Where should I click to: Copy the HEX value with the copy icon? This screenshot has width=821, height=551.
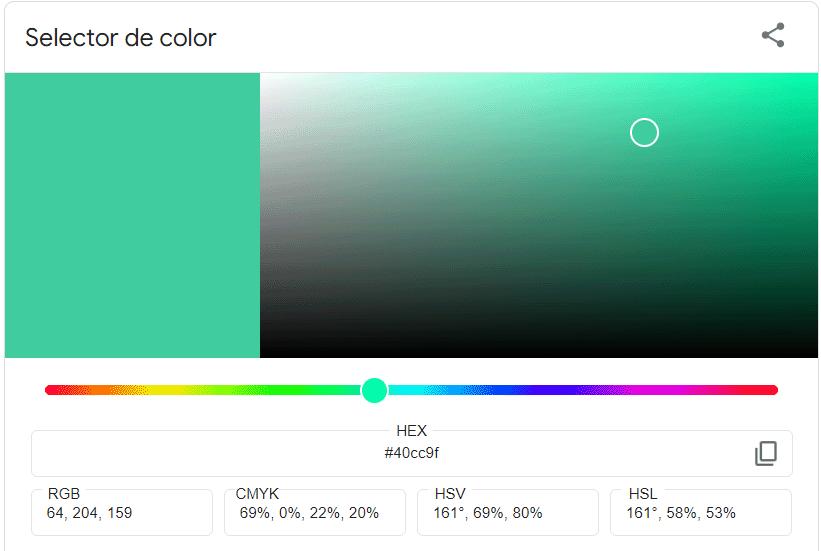pos(765,454)
